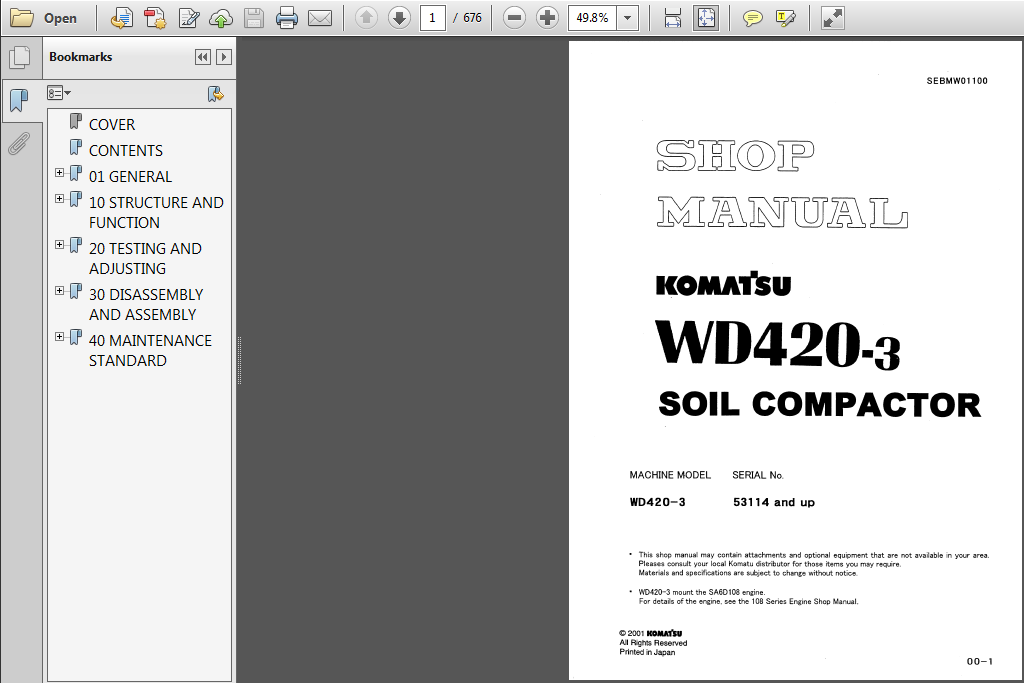
Task: Click the print icon
Action: tap(287, 18)
